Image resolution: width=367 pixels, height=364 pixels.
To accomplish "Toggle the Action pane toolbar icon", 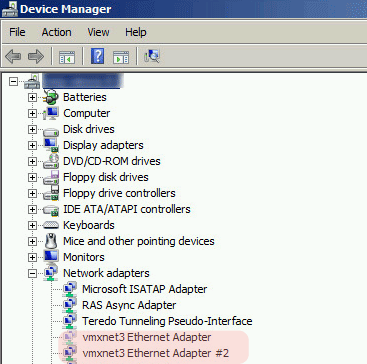I will [x=121, y=57].
